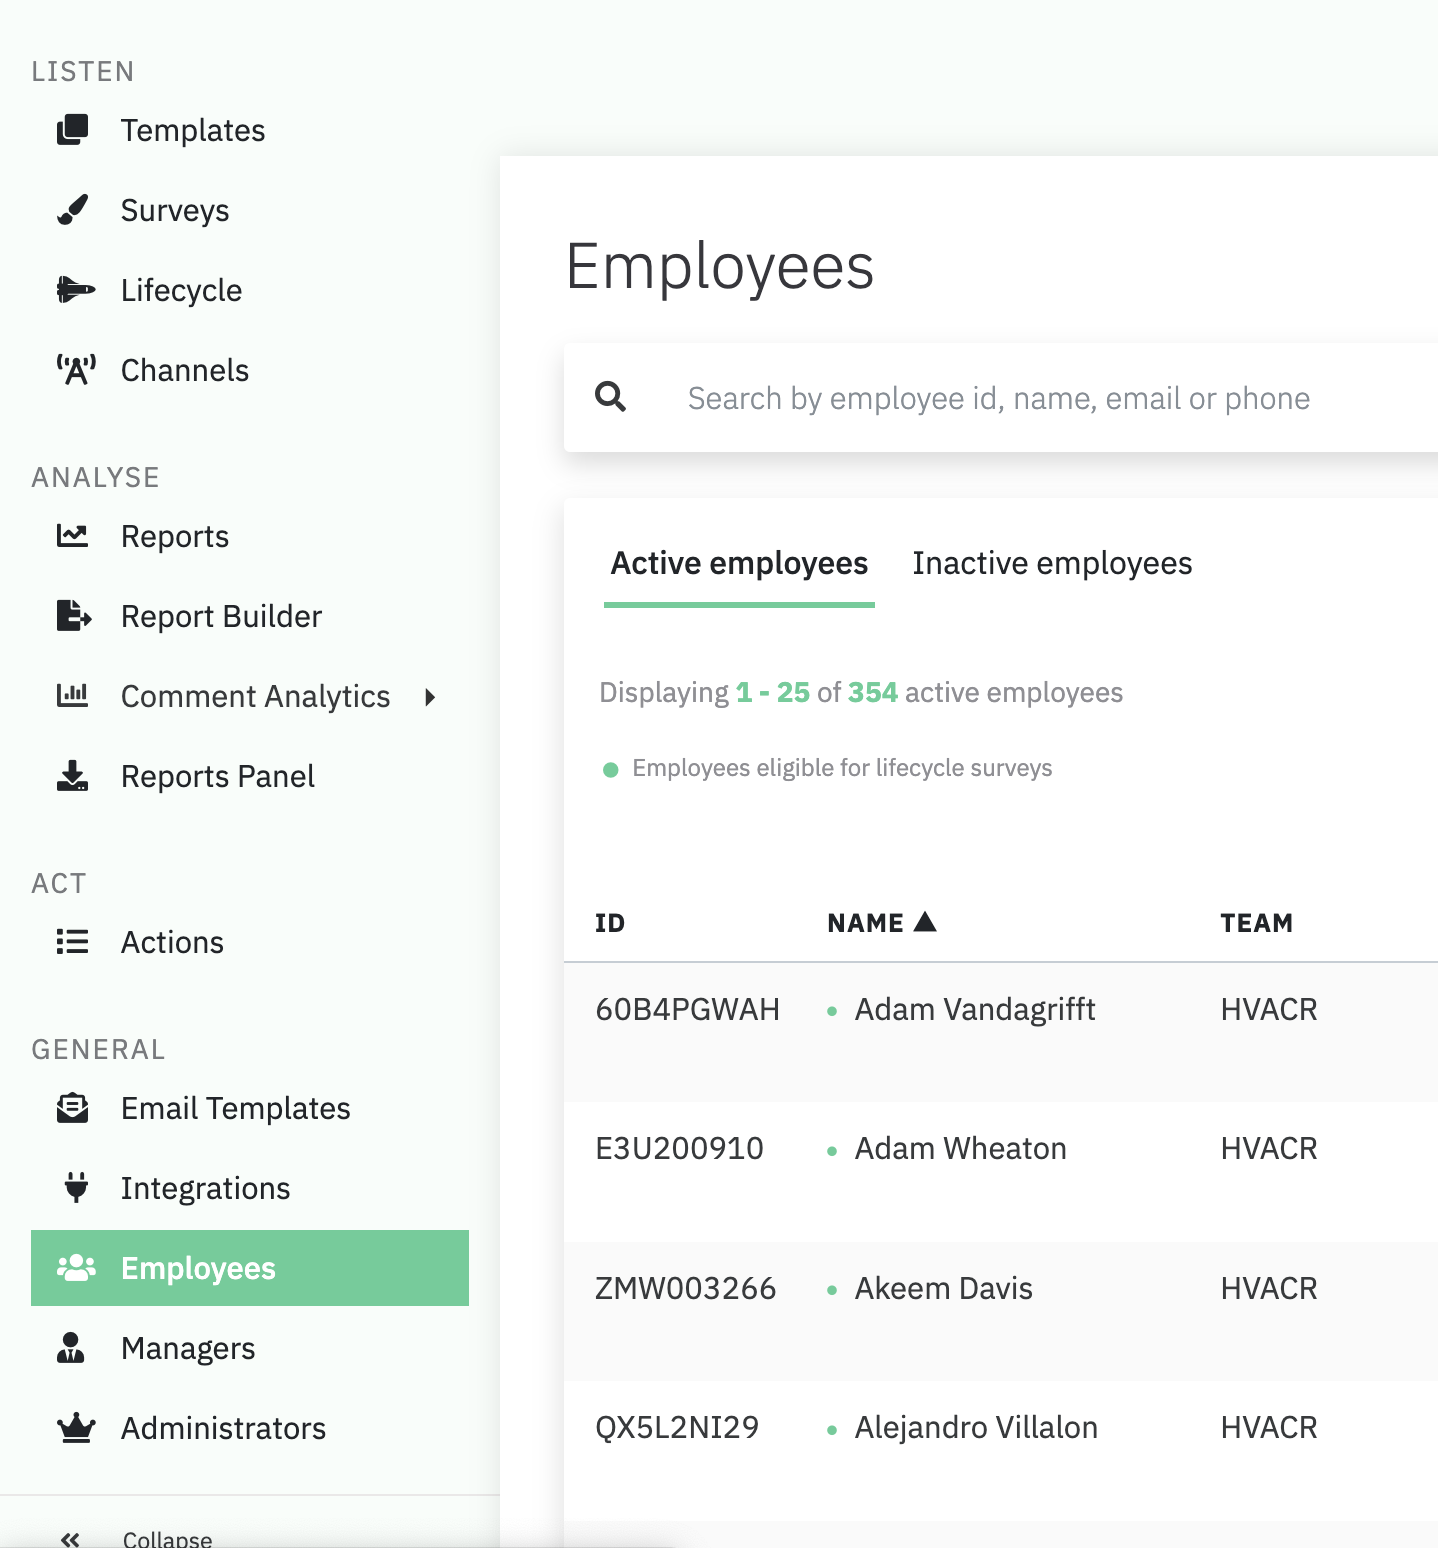Click the Surveys brush icon
The width and height of the screenshot is (1438, 1548).
72,210
